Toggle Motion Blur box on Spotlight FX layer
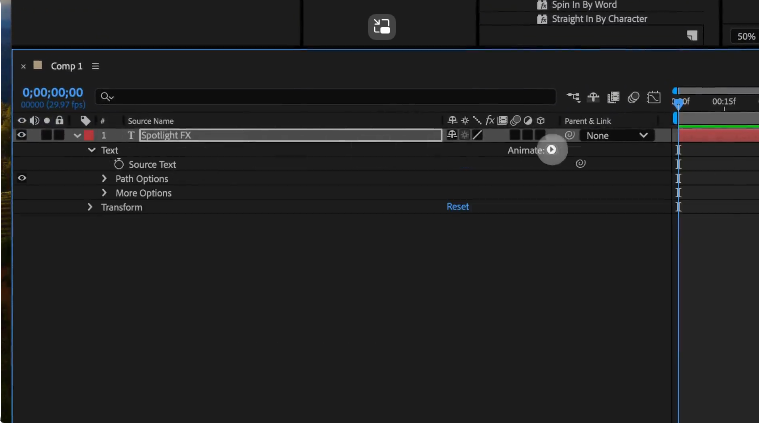Image resolution: width=759 pixels, height=423 pixels. pyautogui.click(x=515, y=135)
